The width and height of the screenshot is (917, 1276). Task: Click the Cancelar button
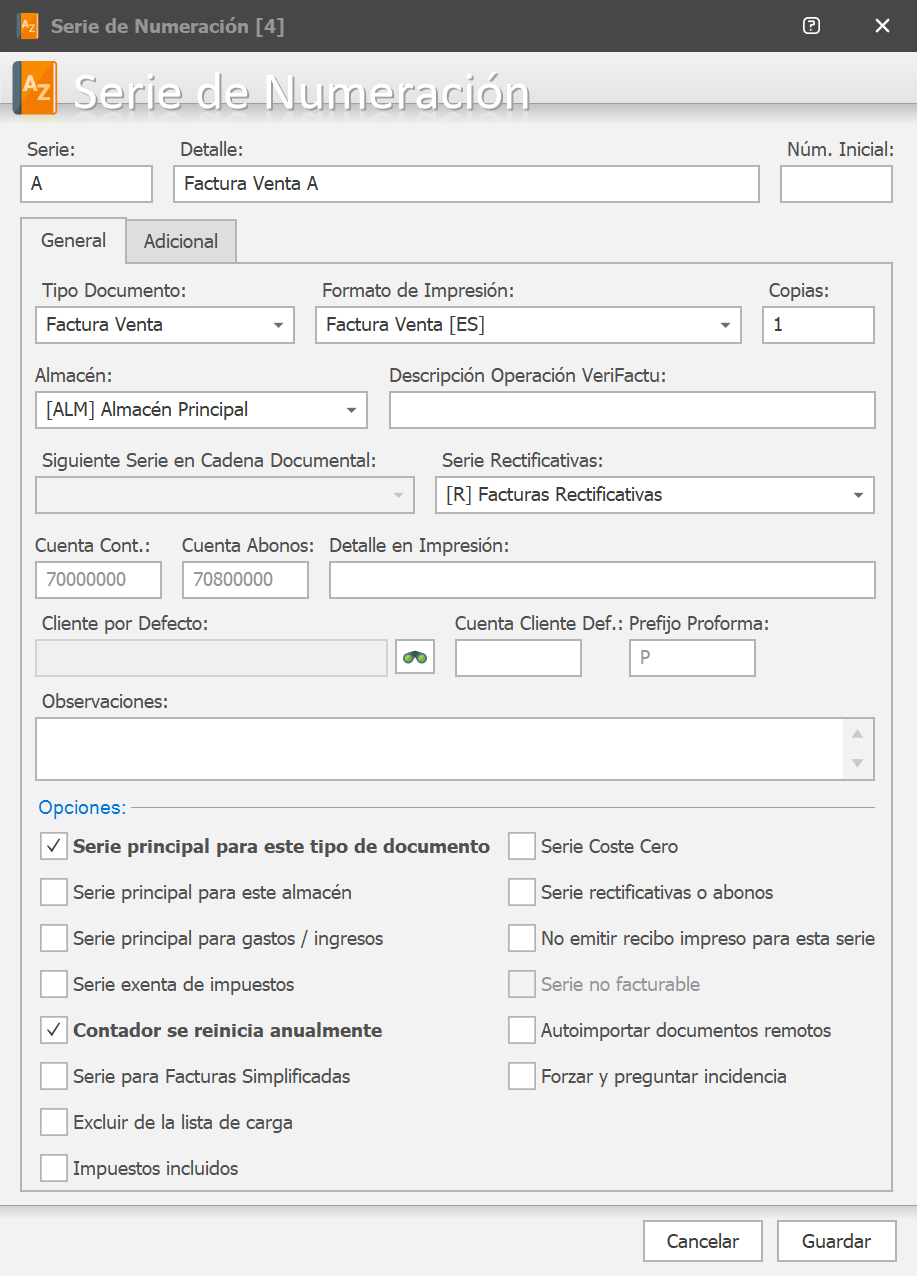point(703,1241)
